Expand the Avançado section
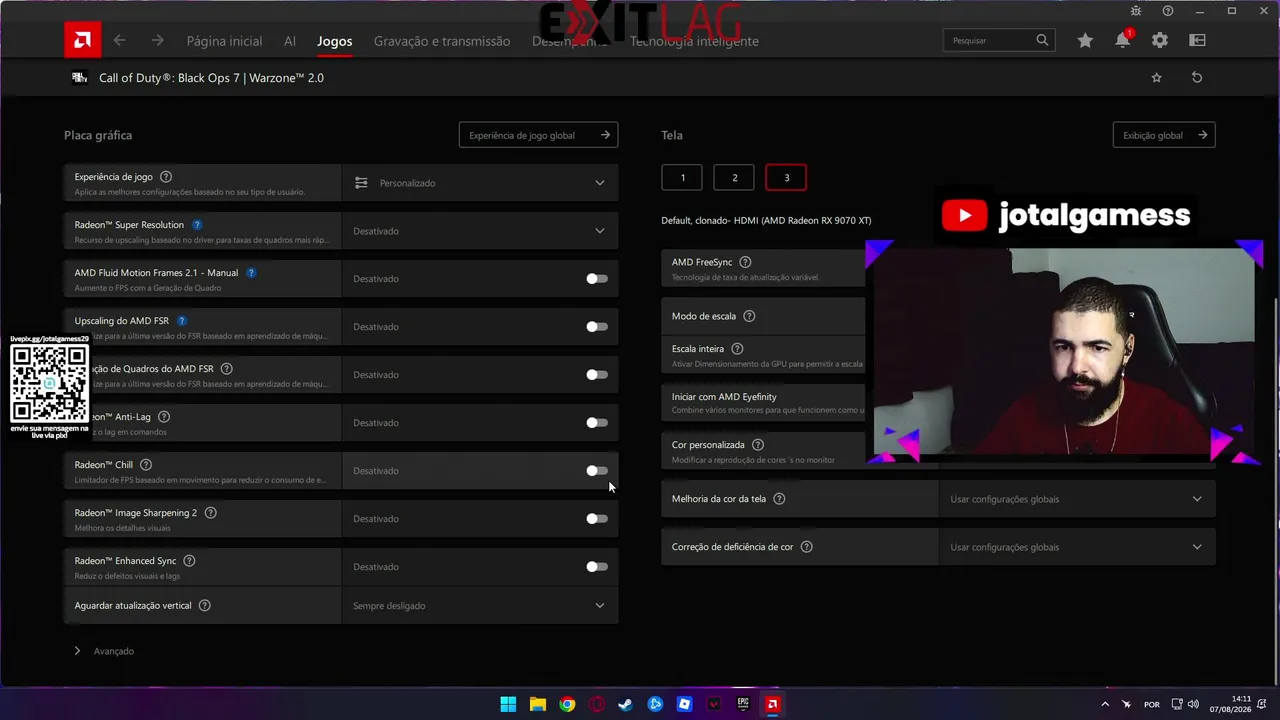1280x720 pixels. click(x=104, y=651)
